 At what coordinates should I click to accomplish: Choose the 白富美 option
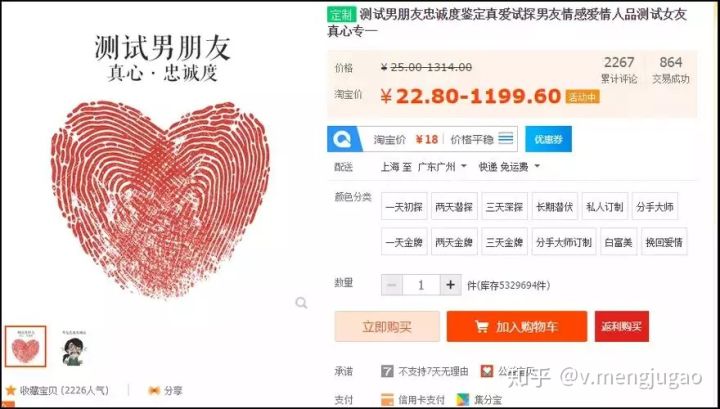[619, 242]
